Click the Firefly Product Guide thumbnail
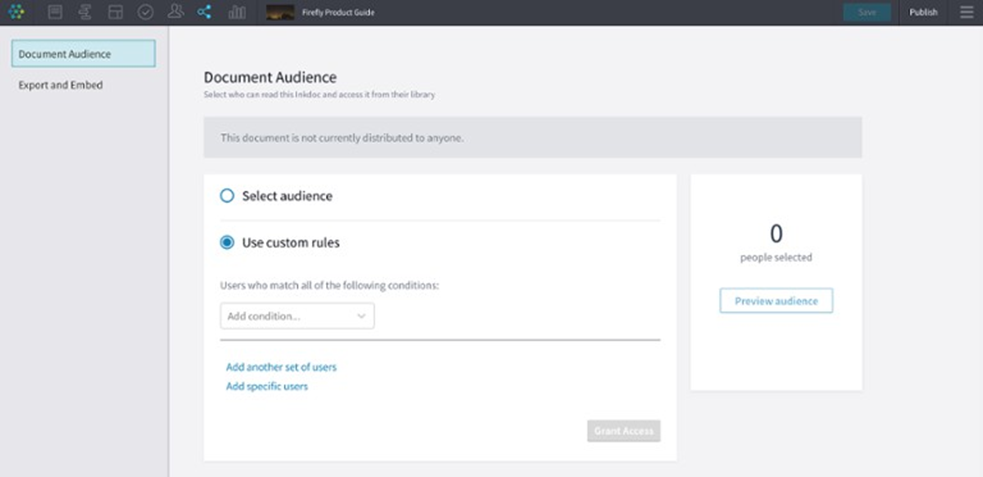This screenshot has width=983, height=477. (x=280, y=12)
